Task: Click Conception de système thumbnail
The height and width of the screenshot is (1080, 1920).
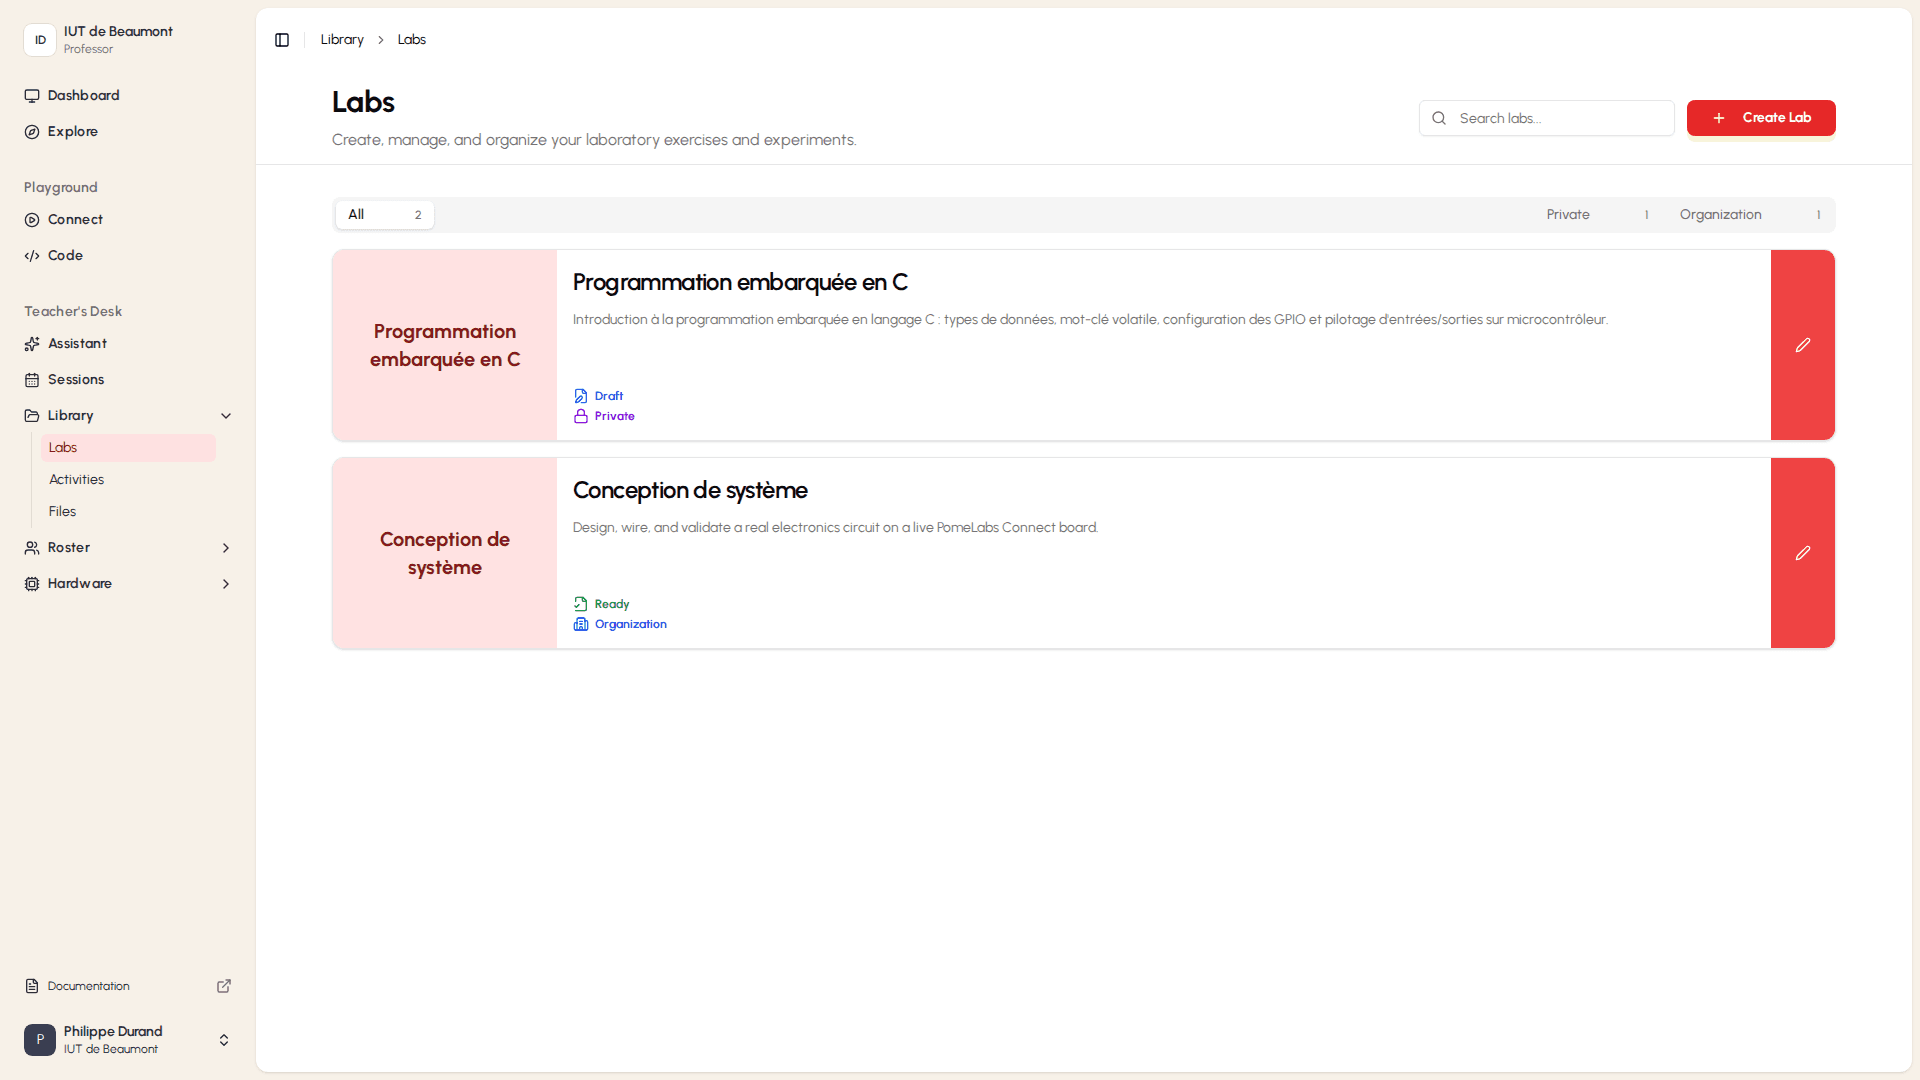Action: click(445, 553)
